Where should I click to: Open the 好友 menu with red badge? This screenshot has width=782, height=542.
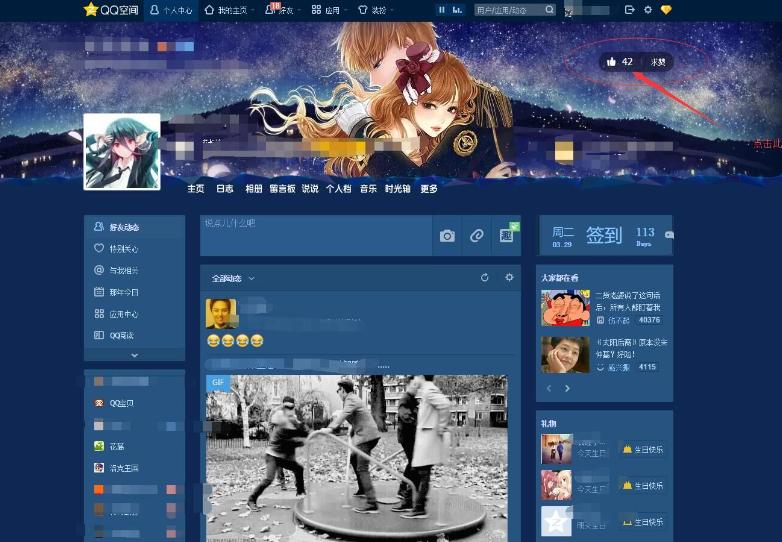[x=279, y=10]
